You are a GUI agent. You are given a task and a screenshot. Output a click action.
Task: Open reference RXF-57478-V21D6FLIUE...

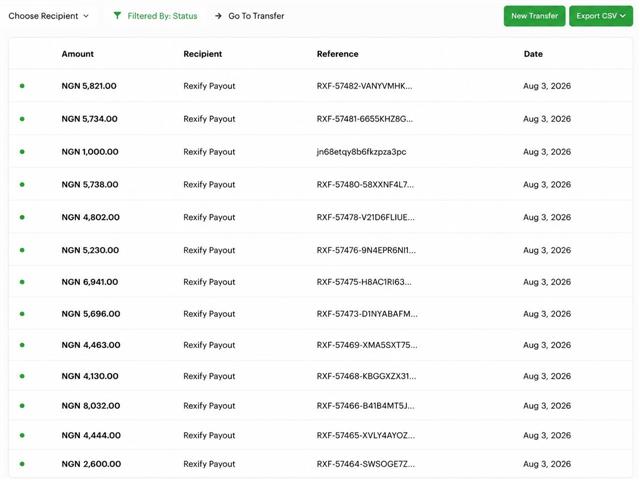coord(366,217)
